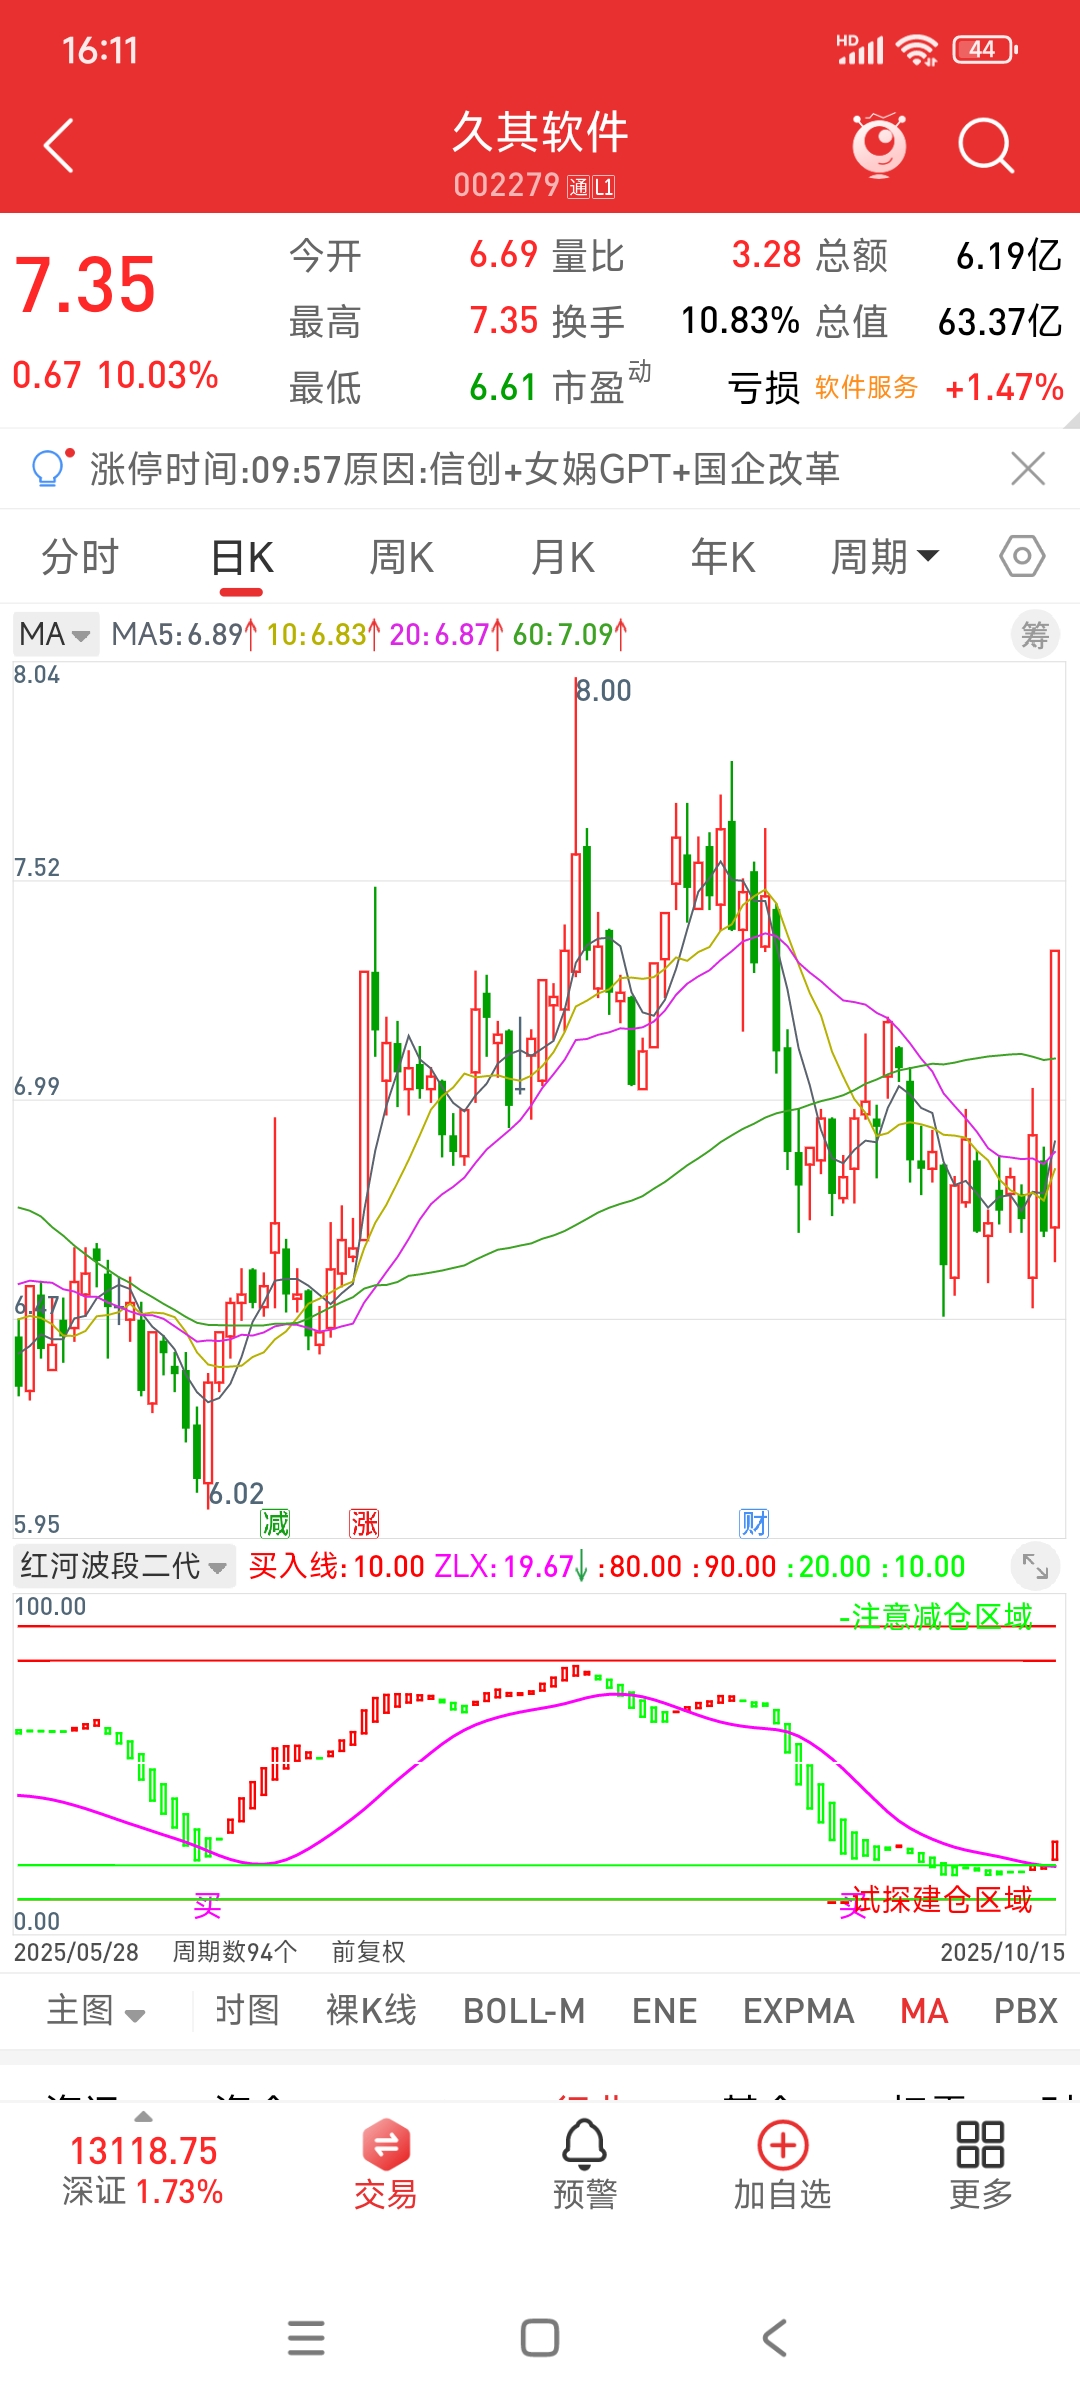Expand indicator chart to fullscreen

pos(1035,1566)
